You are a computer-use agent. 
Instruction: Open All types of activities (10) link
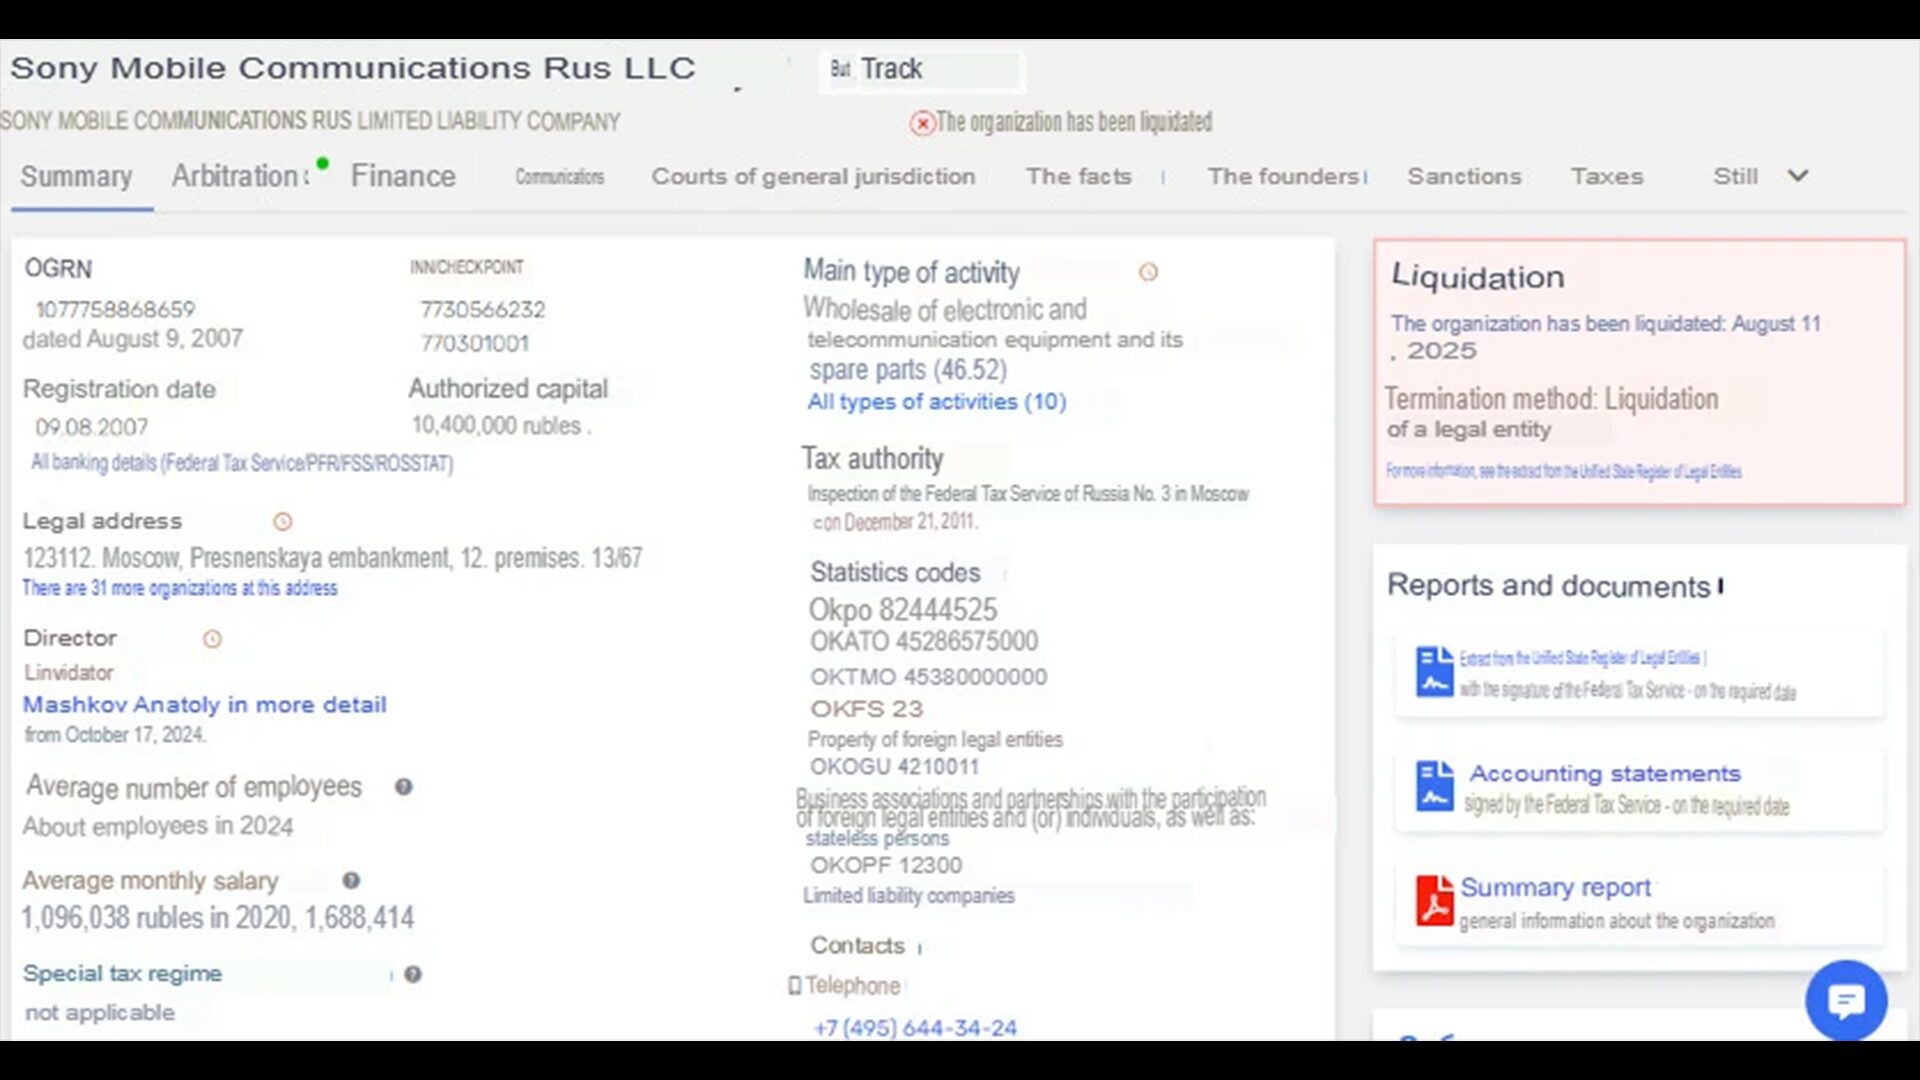click(937, 402)
